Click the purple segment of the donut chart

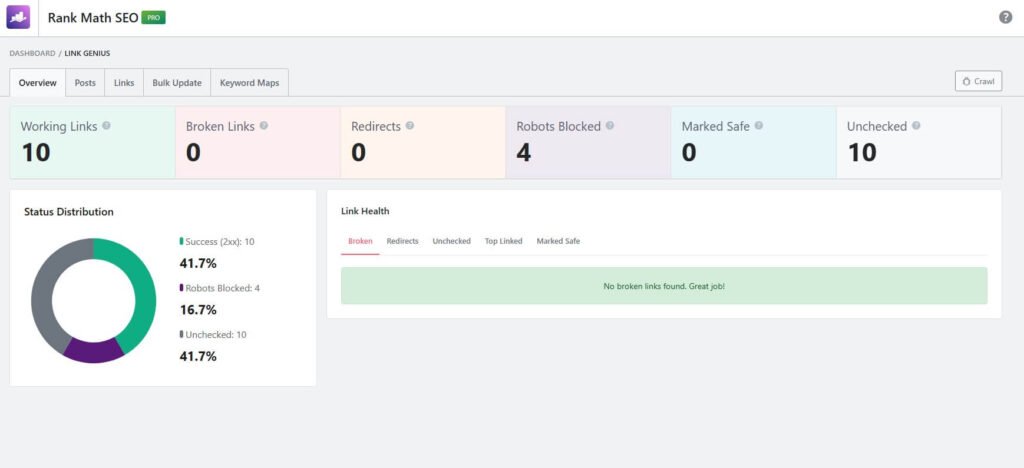(x=94, y=351)
